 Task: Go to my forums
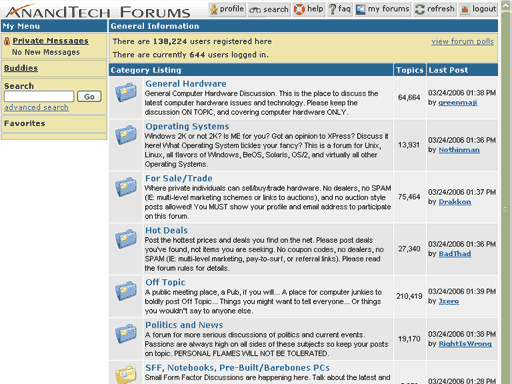coord(382,9)
